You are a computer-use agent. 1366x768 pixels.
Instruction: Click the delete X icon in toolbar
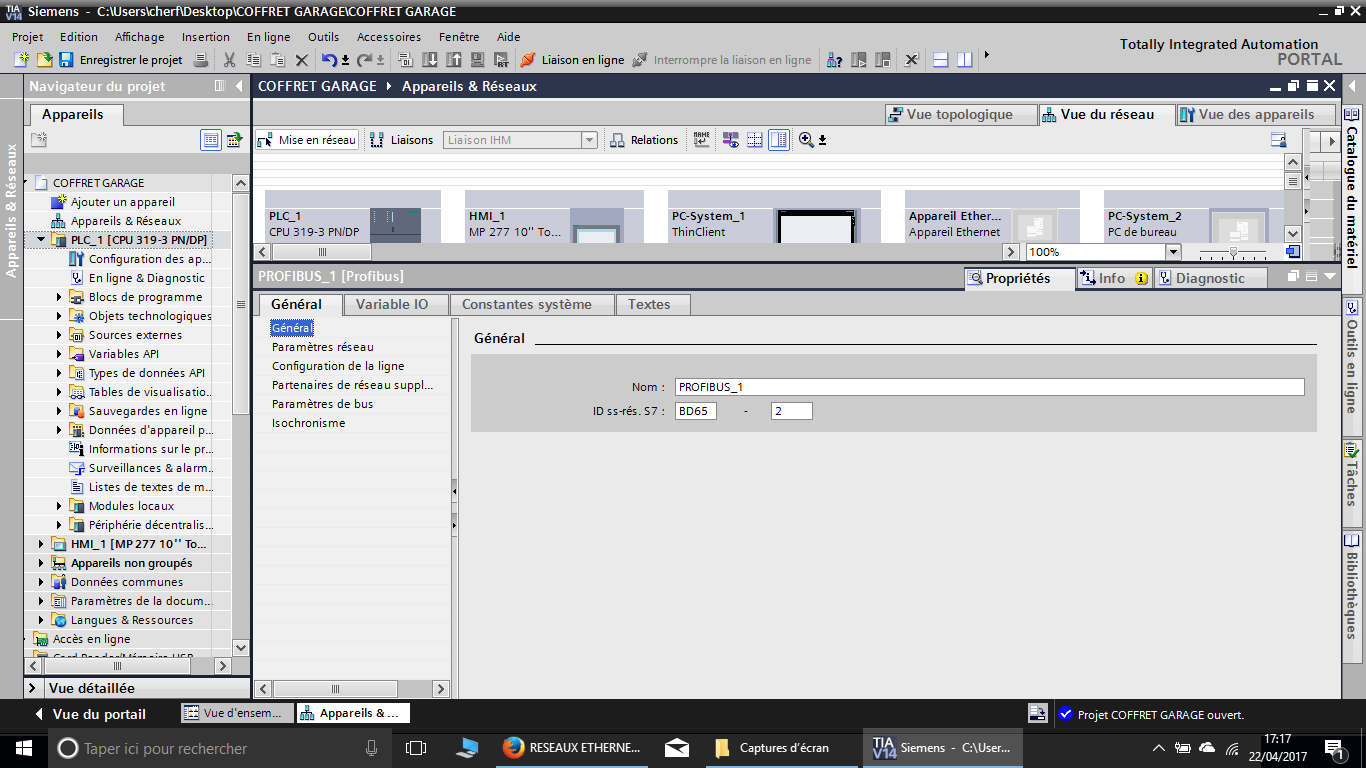[302, 60]
